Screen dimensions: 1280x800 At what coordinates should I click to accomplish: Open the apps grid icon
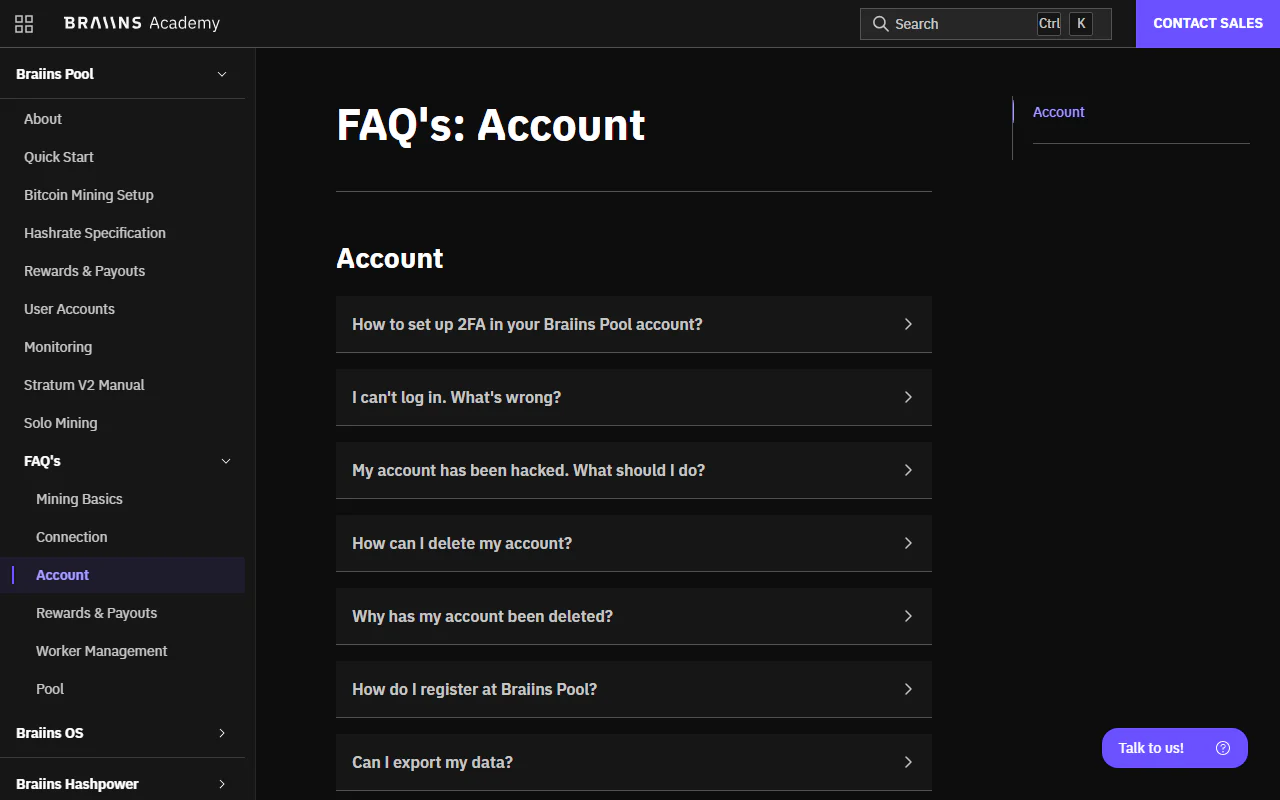click(x=24, y=24)
